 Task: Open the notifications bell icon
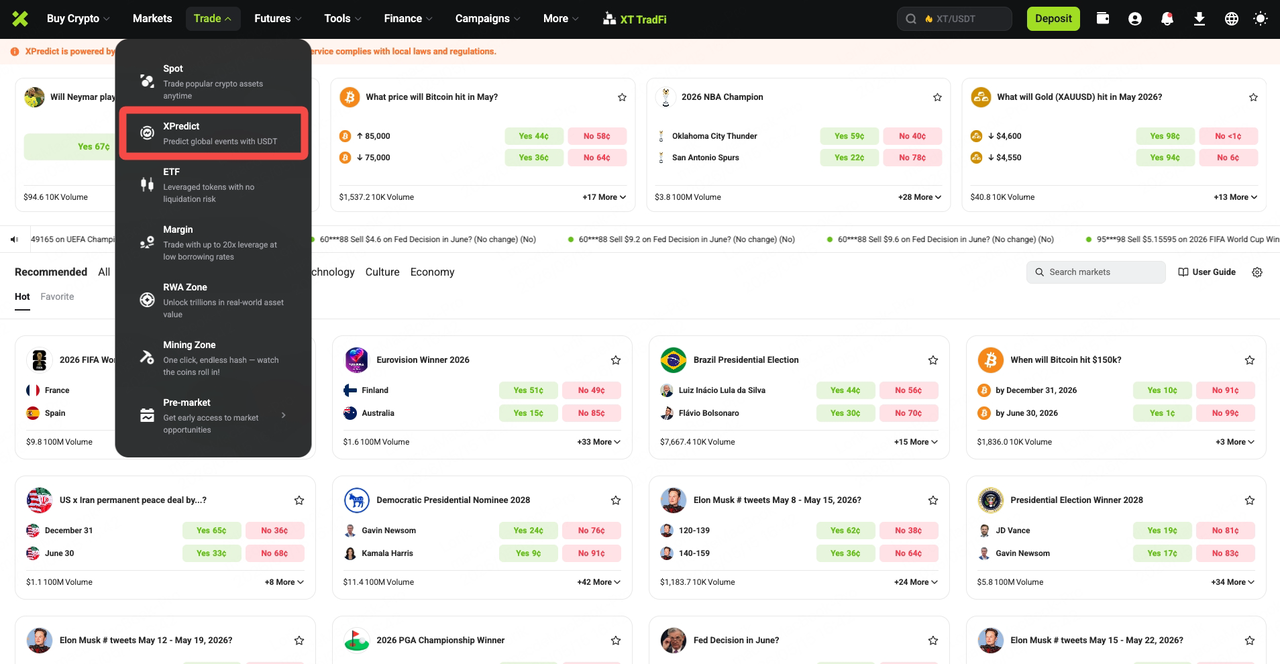pos(1167,18)
